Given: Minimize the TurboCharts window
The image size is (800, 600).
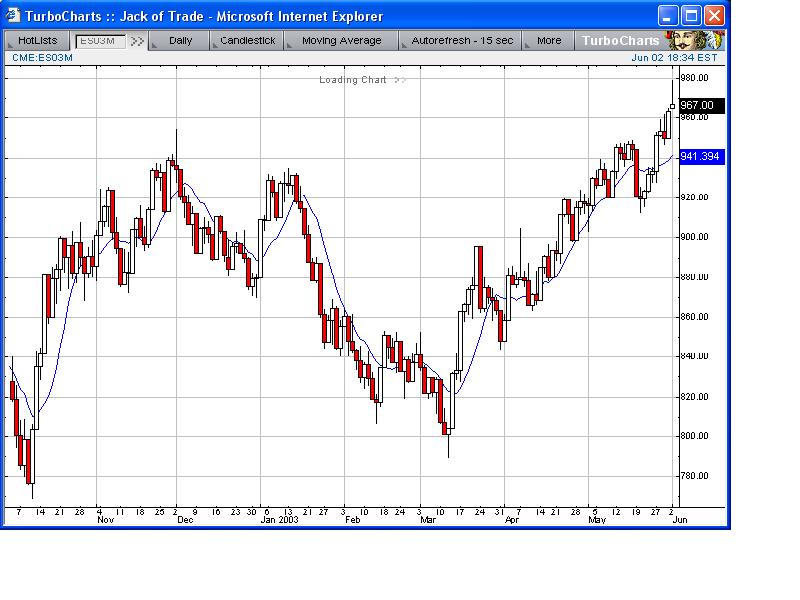Looking at the screenshot, I should coord(667,16).
